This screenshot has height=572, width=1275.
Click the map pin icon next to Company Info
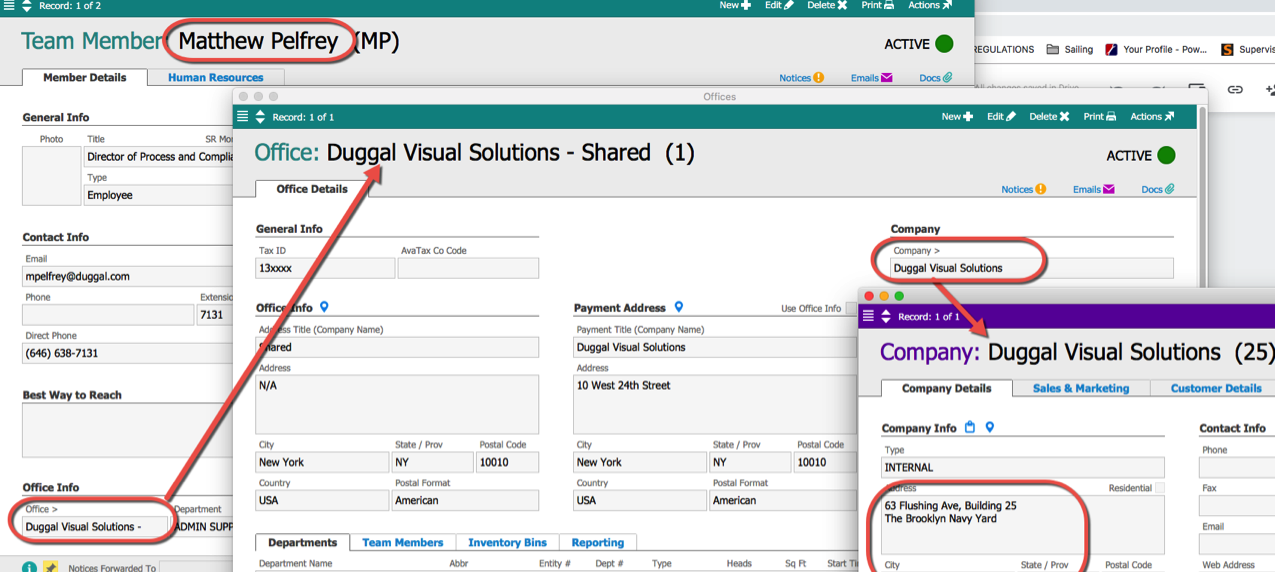(x=990, y=427)
